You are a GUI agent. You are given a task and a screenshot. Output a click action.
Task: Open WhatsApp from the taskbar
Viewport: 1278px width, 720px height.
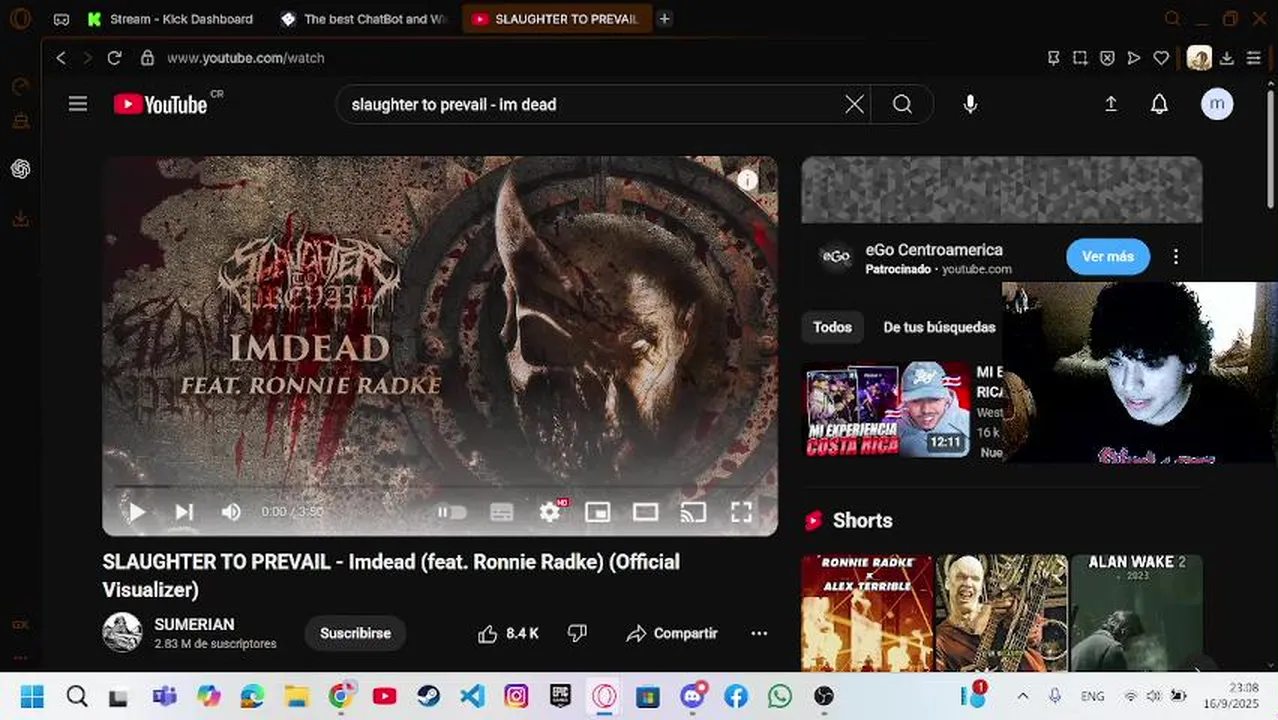[780, 696]
